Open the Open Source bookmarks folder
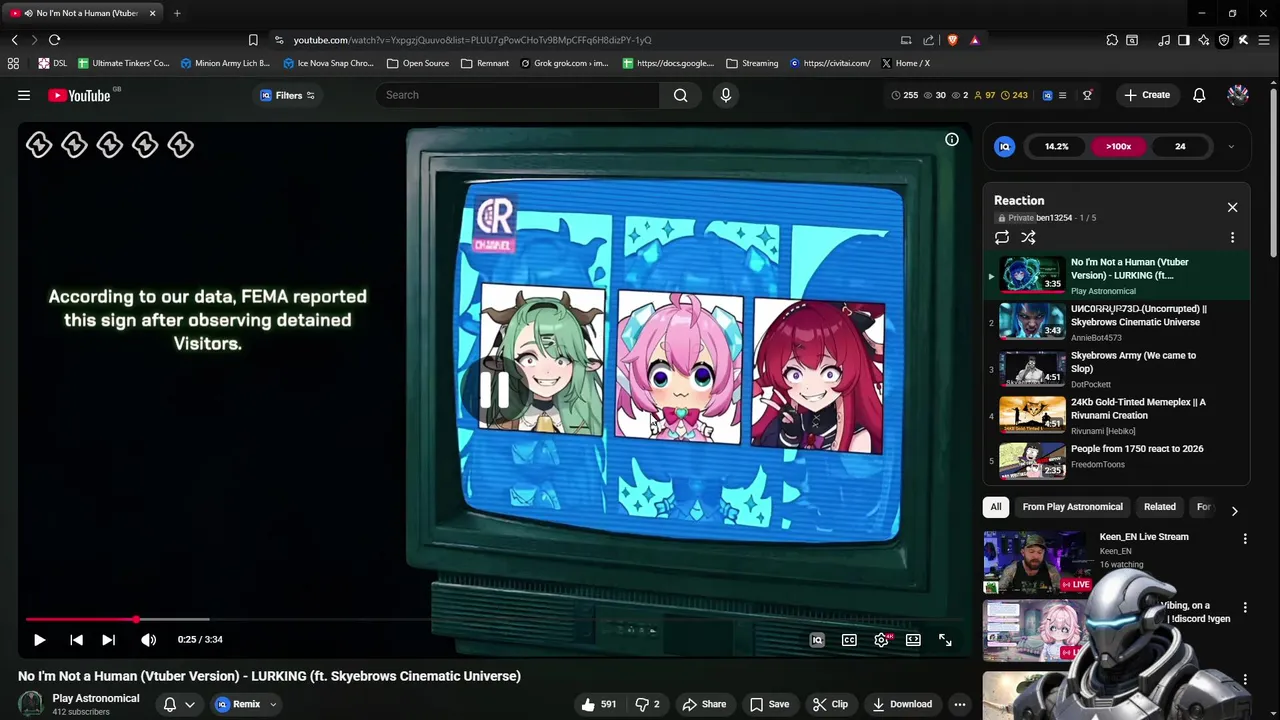This screenshot has width=1280, height=720. pyautogui.click(x=418, y=63)
